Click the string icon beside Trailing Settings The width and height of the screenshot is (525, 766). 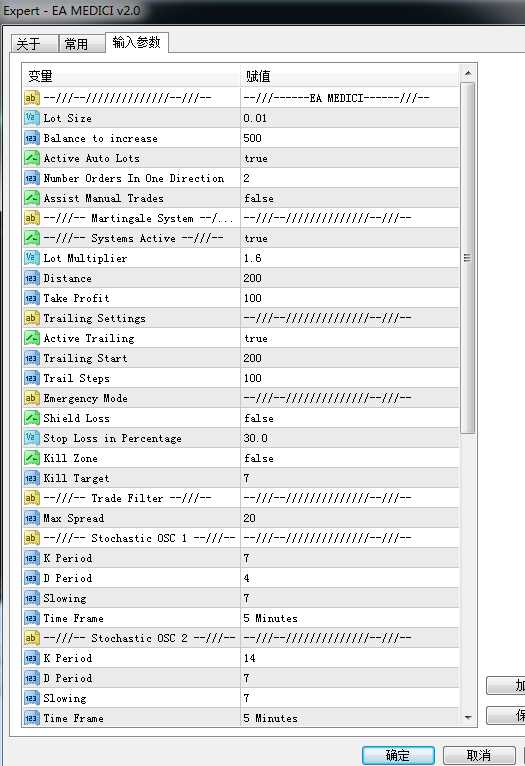point(31,319)
